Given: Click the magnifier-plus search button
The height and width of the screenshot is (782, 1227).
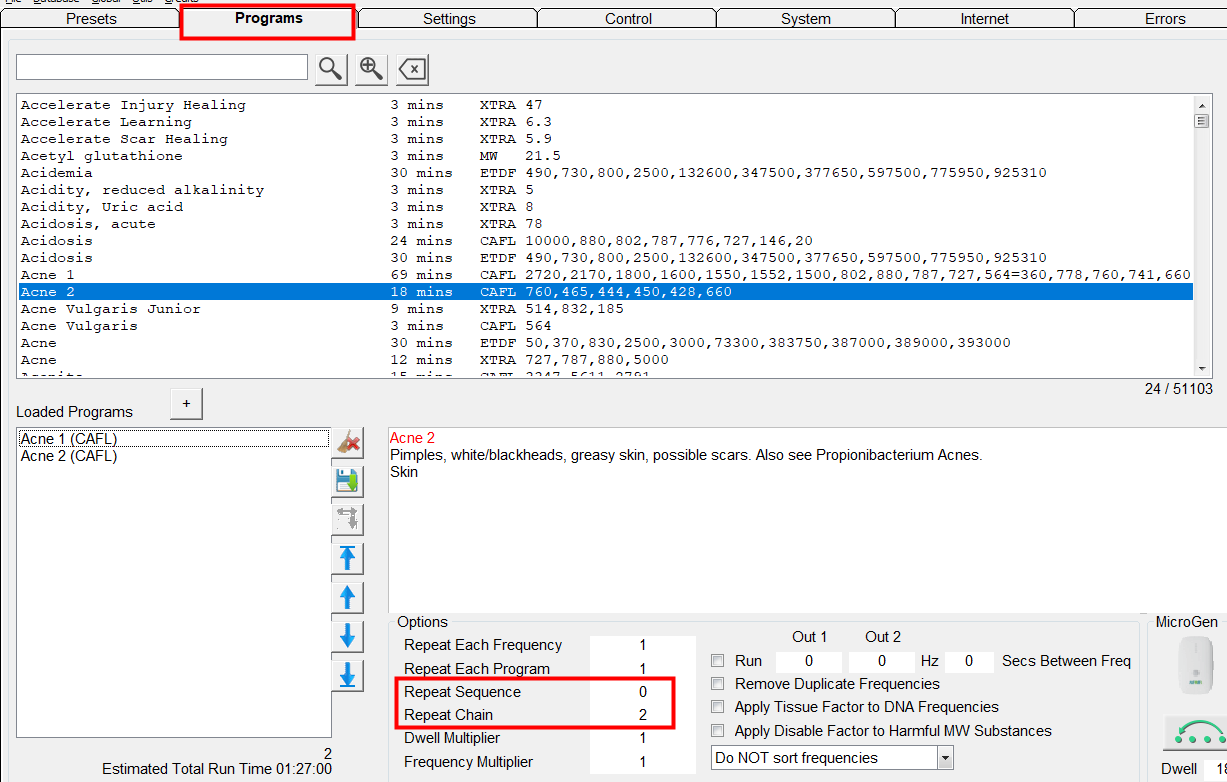Looking at the screenshot, I should pos(371,68).
